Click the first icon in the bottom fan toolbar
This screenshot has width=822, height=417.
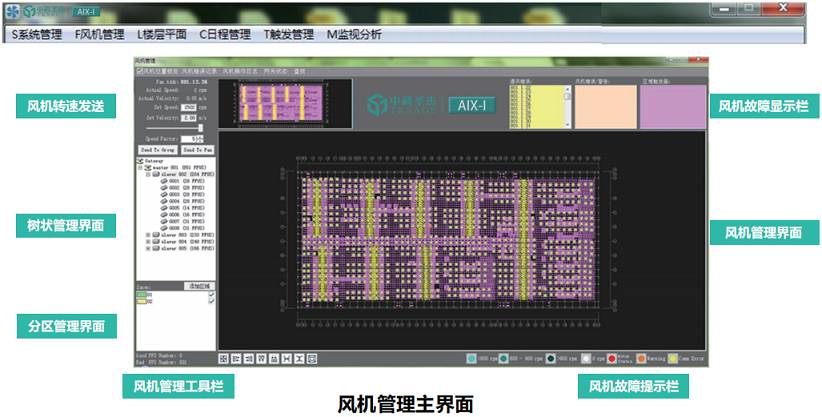[223, 357]
